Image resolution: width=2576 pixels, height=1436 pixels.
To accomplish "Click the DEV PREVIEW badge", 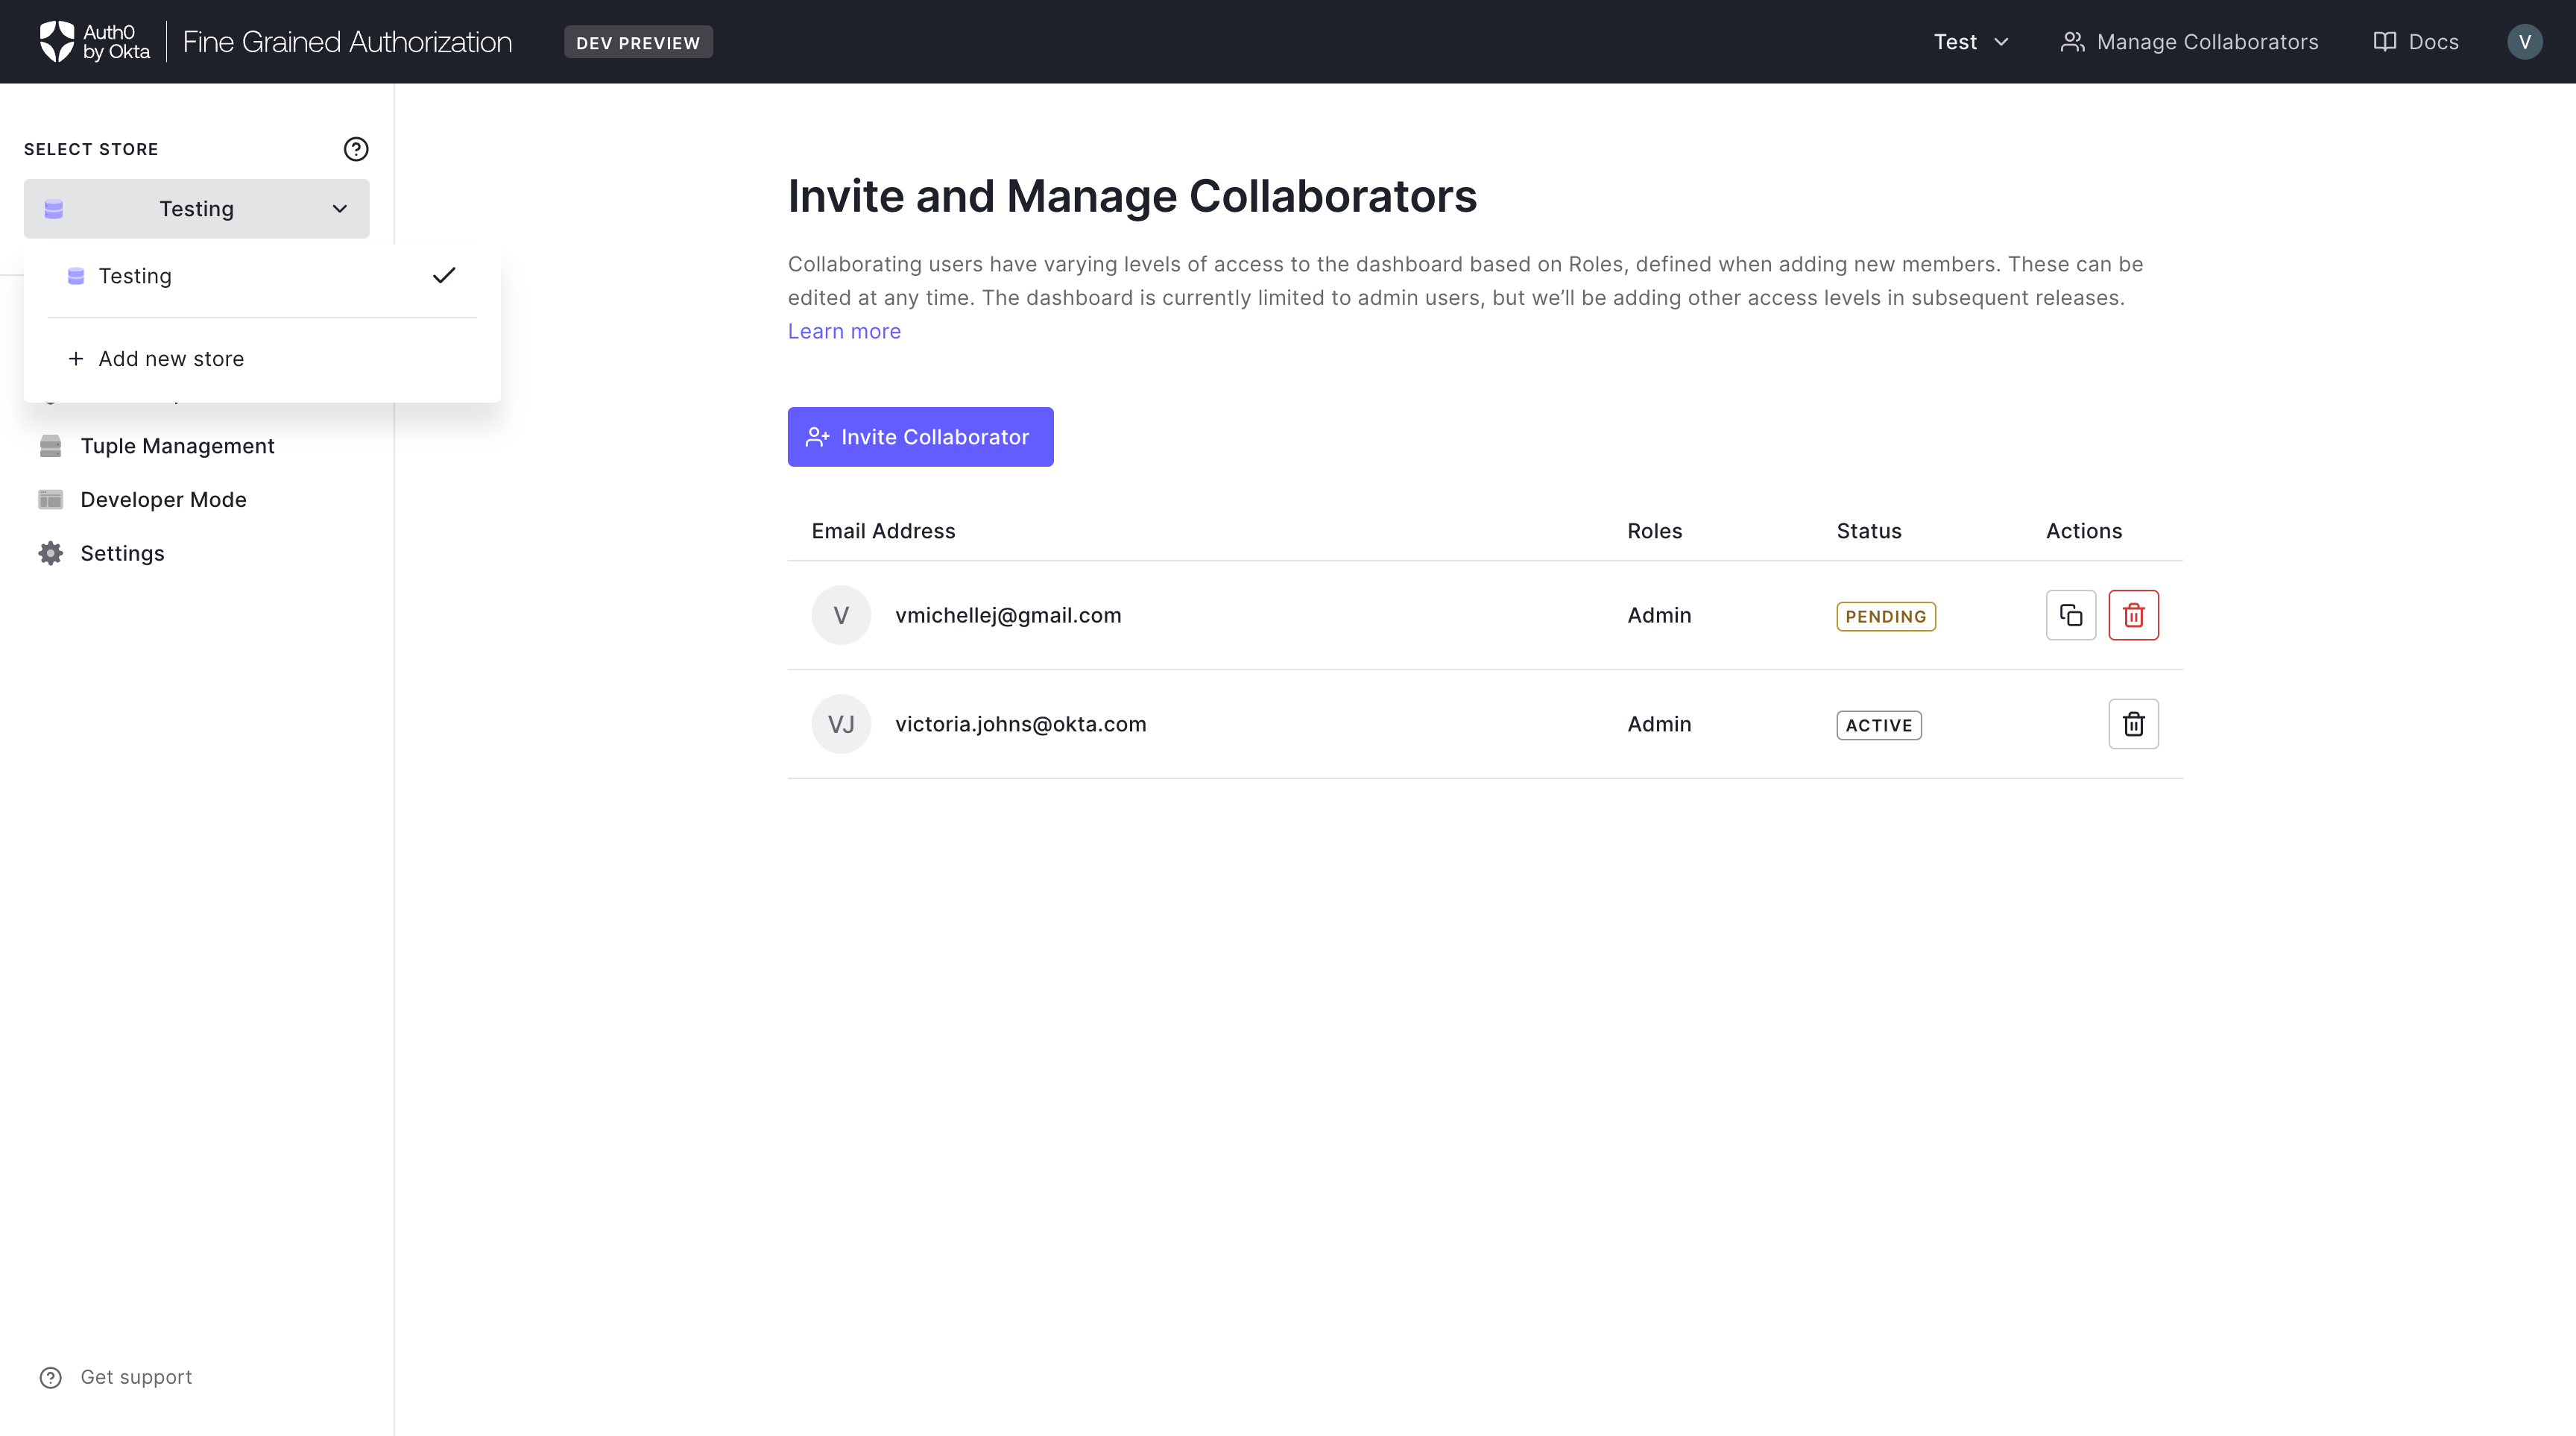I will [x=638, y=43].
